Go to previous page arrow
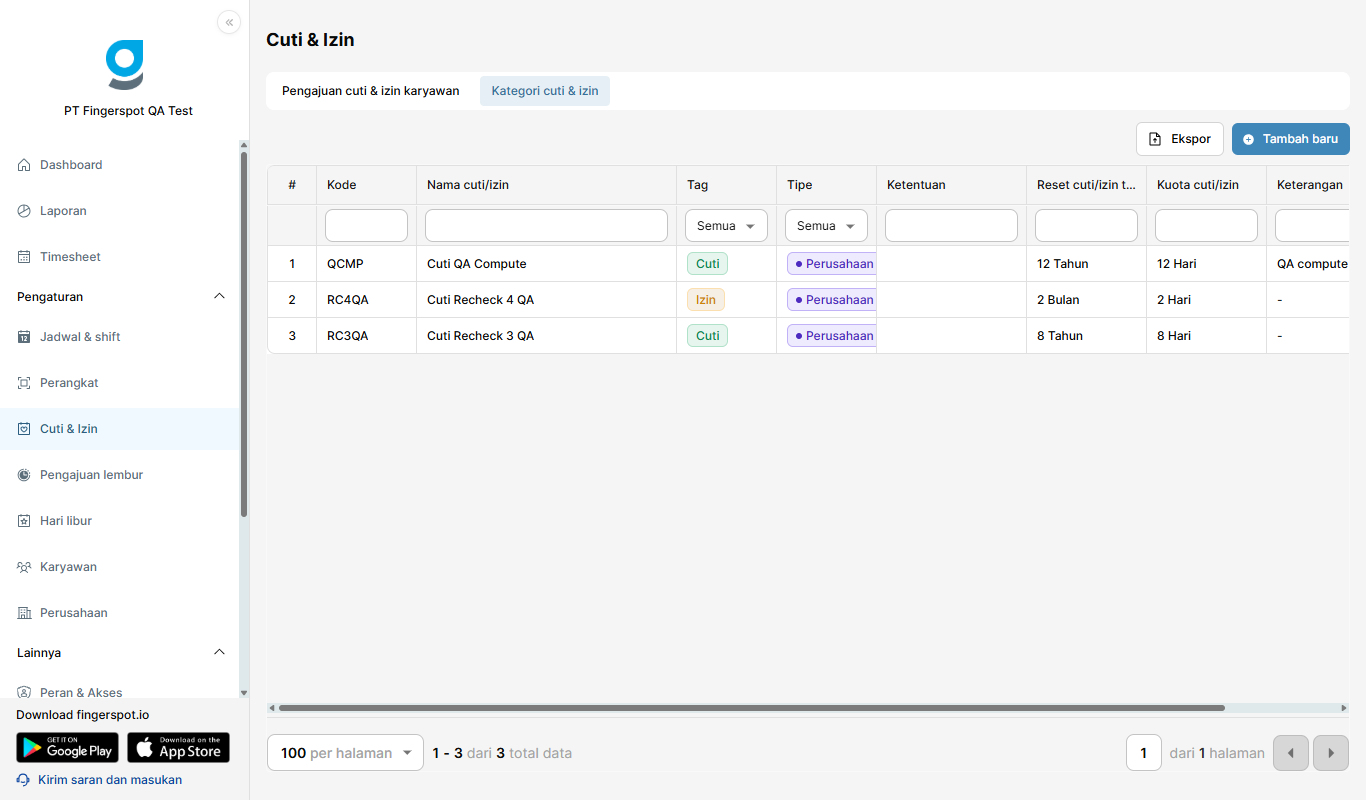This screenshot has height=800, width=1366. click(x=1291, y=753)
